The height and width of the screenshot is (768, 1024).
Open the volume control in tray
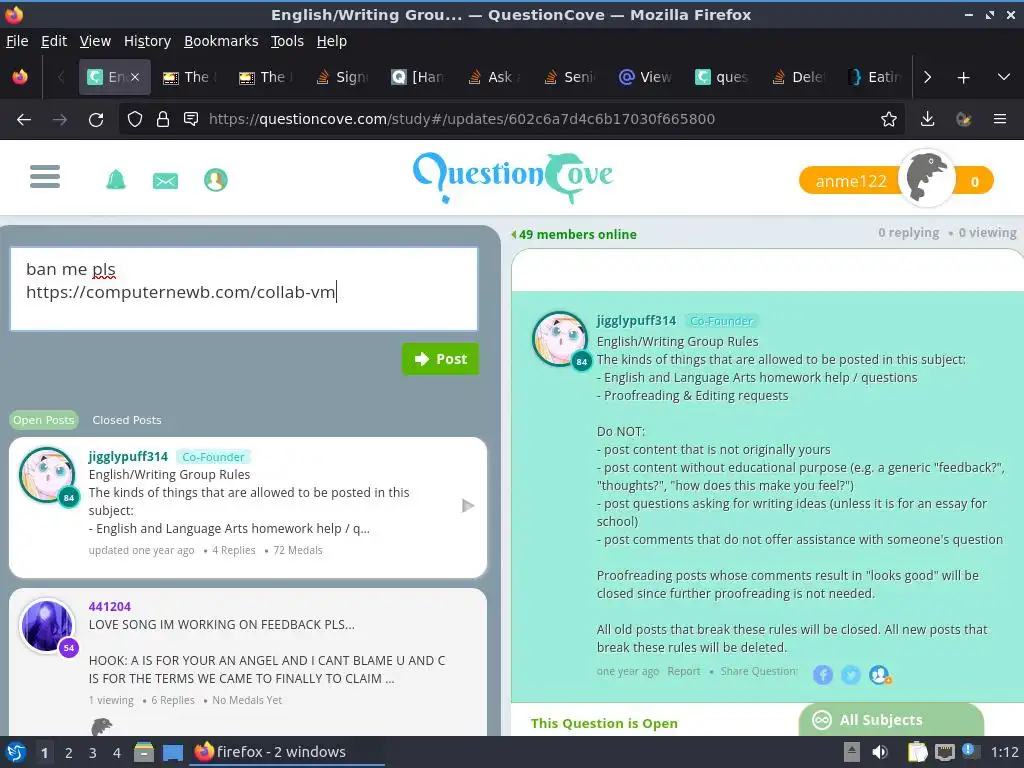click(880, 752)
